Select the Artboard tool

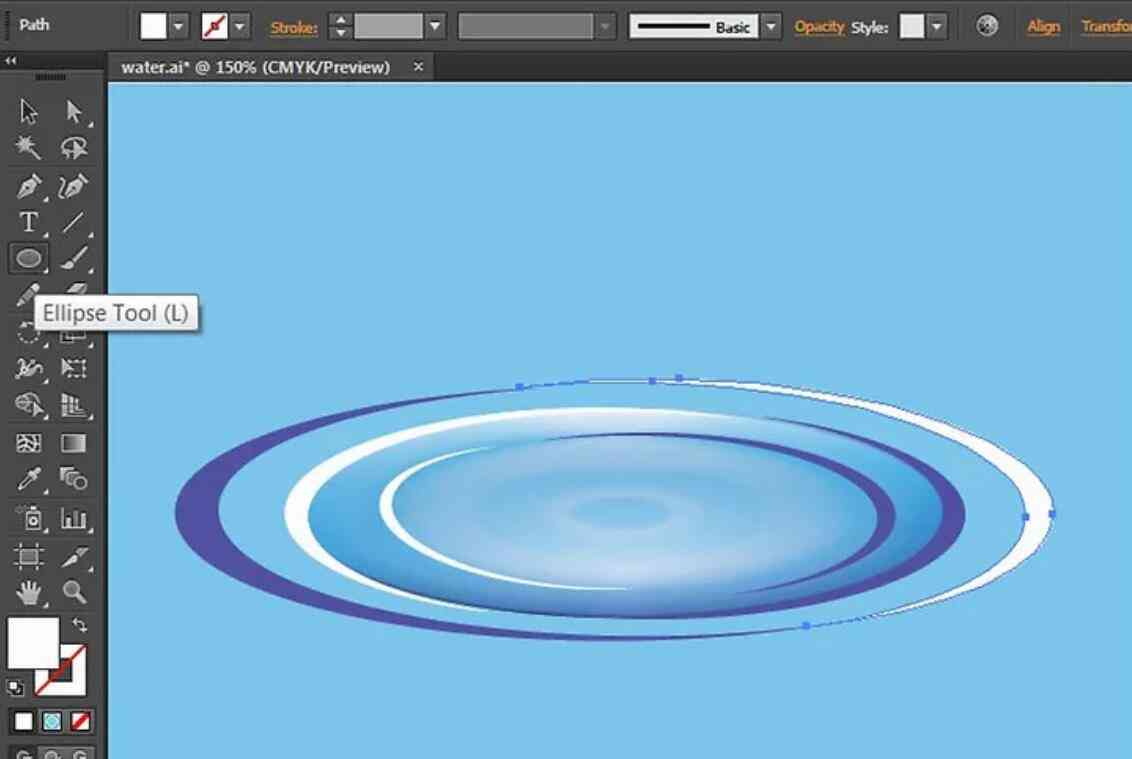pos(29,556)
